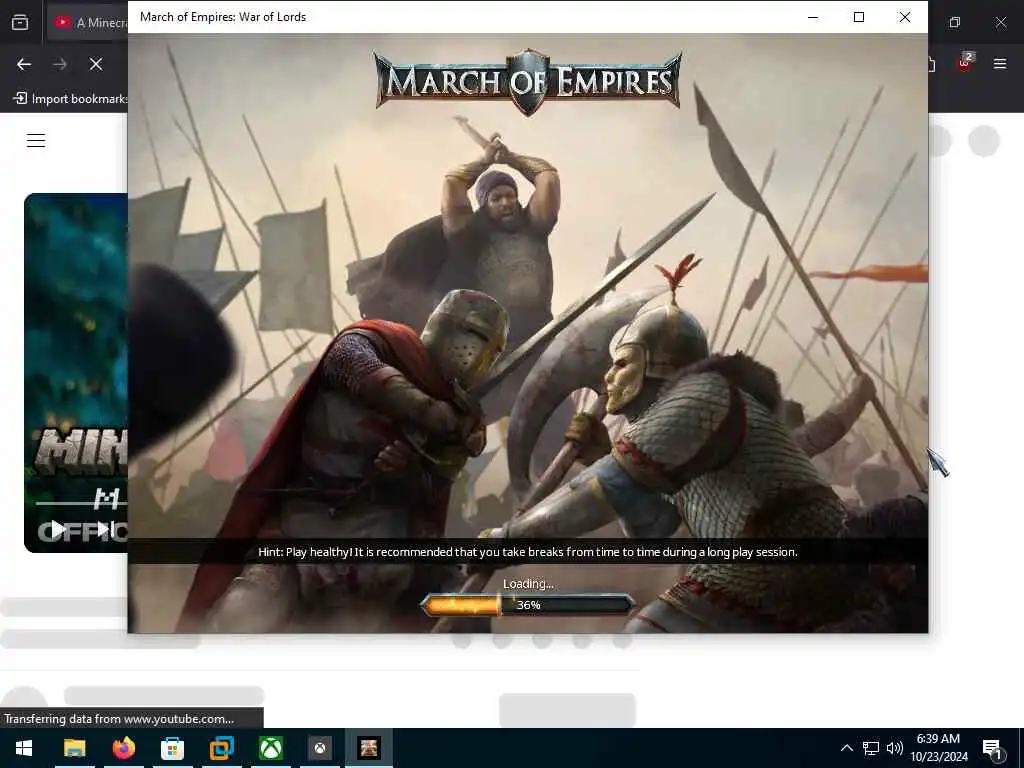Open the Windows Start menu
This screenshot has height=768, width=1024.
click(24, 748)
